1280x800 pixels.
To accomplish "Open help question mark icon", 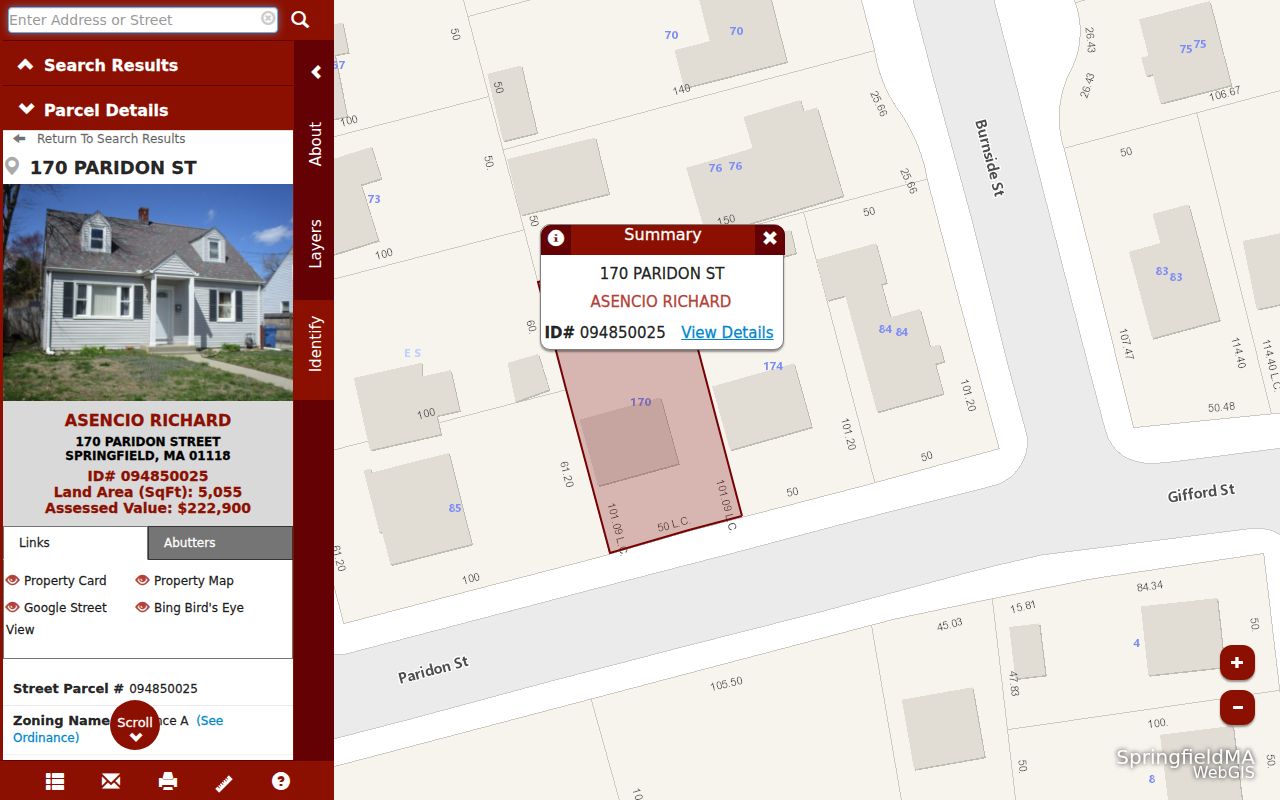I will [x=281, y=782].
